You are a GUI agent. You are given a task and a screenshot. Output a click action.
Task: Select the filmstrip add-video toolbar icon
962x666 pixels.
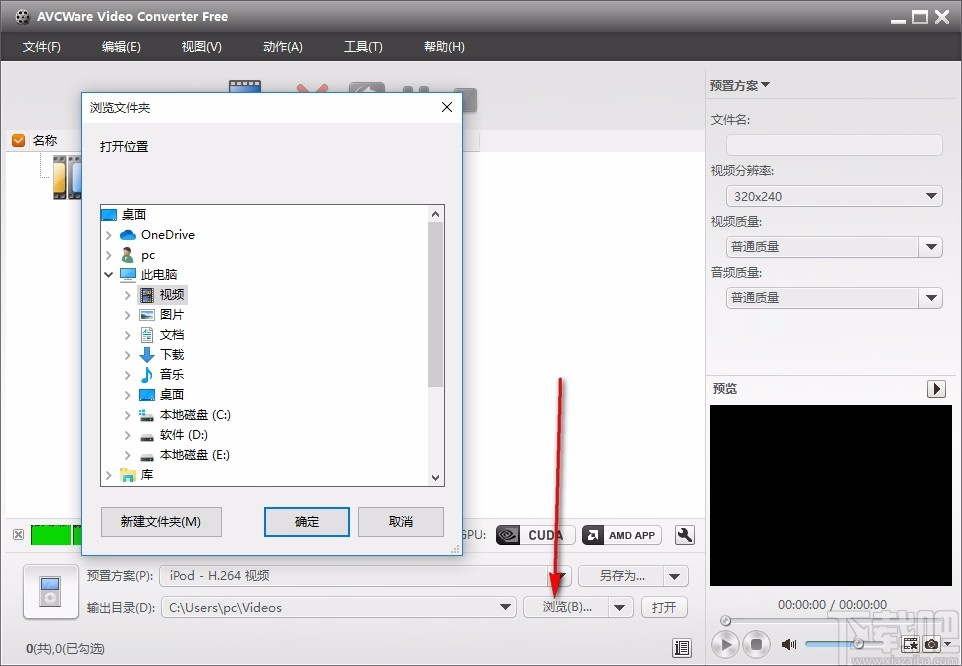[243, 84]
